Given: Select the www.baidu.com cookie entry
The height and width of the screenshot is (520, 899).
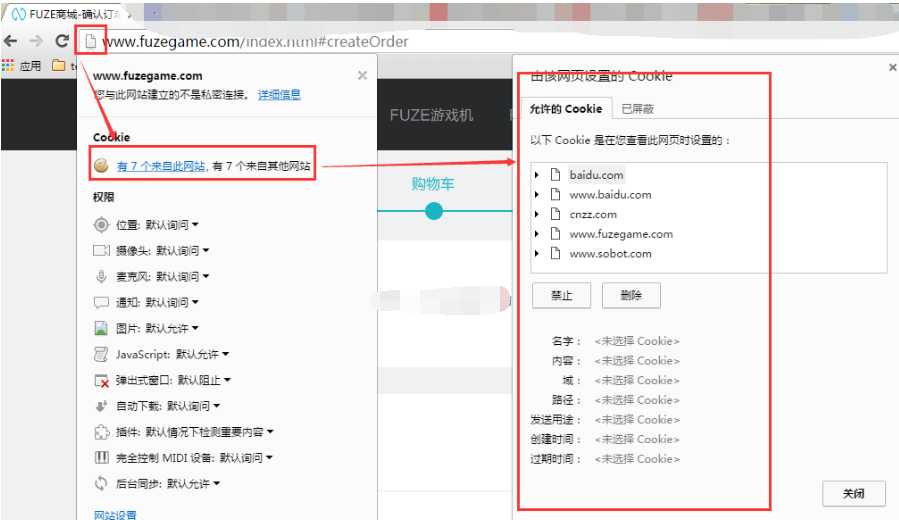Looking at the screenshot, I should coord(610,194).
